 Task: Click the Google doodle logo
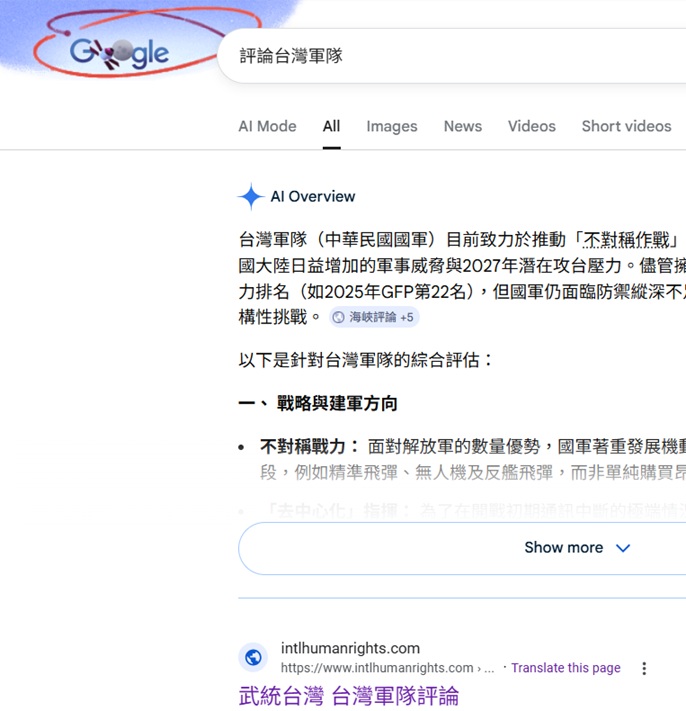coord(118,52)
